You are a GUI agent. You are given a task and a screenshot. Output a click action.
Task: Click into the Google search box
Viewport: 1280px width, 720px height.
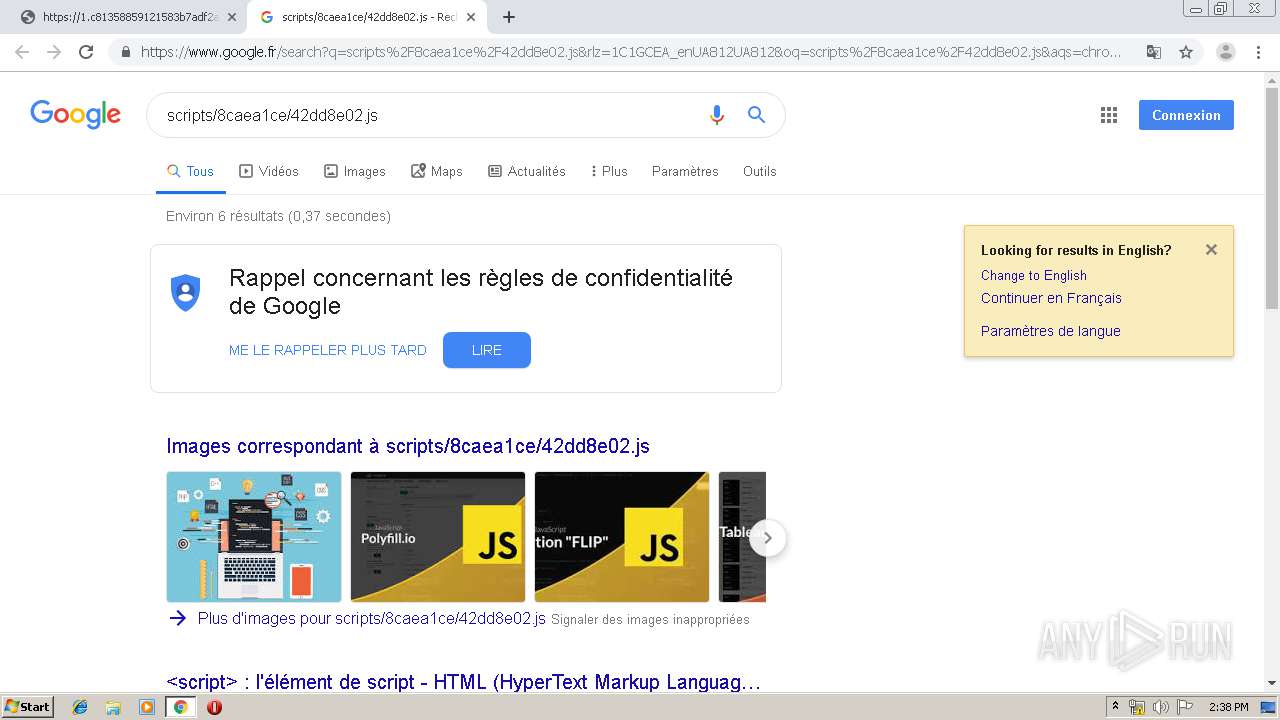tap(430, 115)
